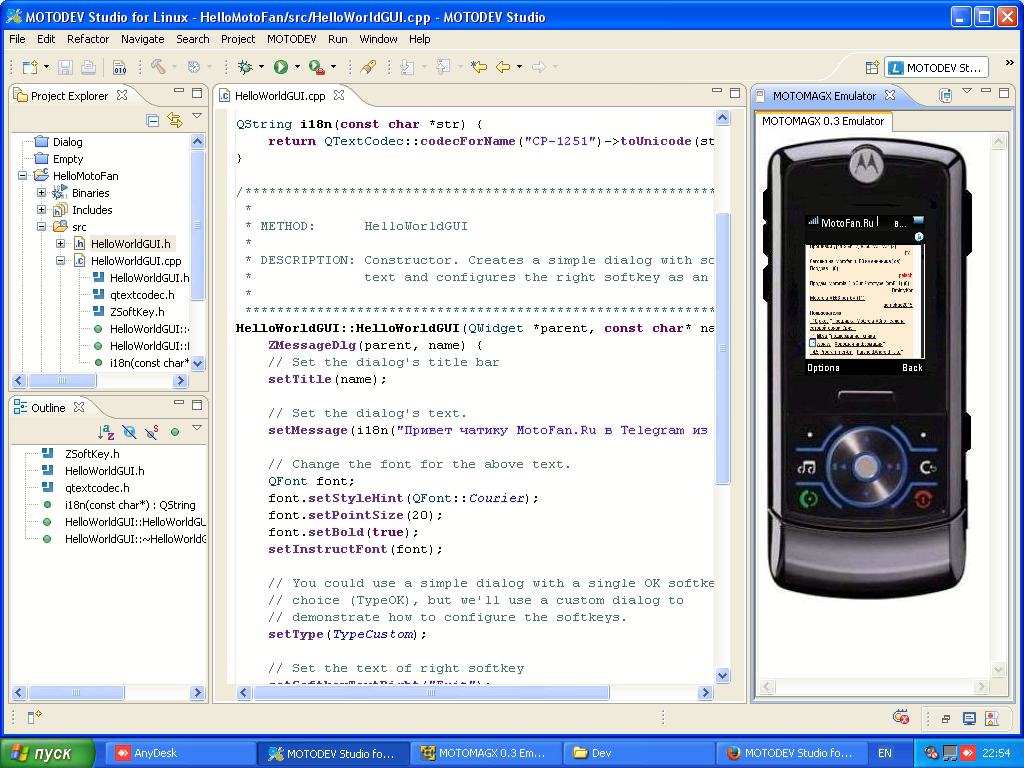
Task: Click the center select key on phone d-pad
Action: pyautogui.click(x=867, y=468)
